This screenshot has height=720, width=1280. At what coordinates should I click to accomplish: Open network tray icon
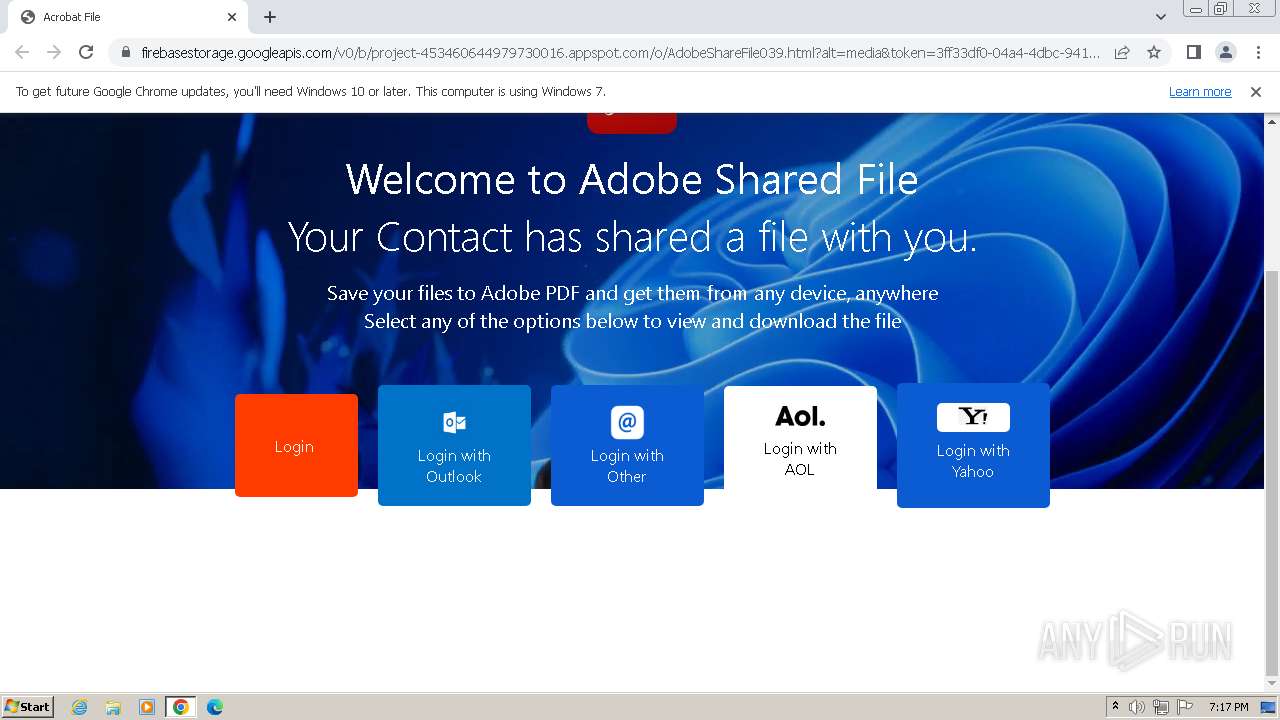pyautogui.click(x=1161, y=707)
